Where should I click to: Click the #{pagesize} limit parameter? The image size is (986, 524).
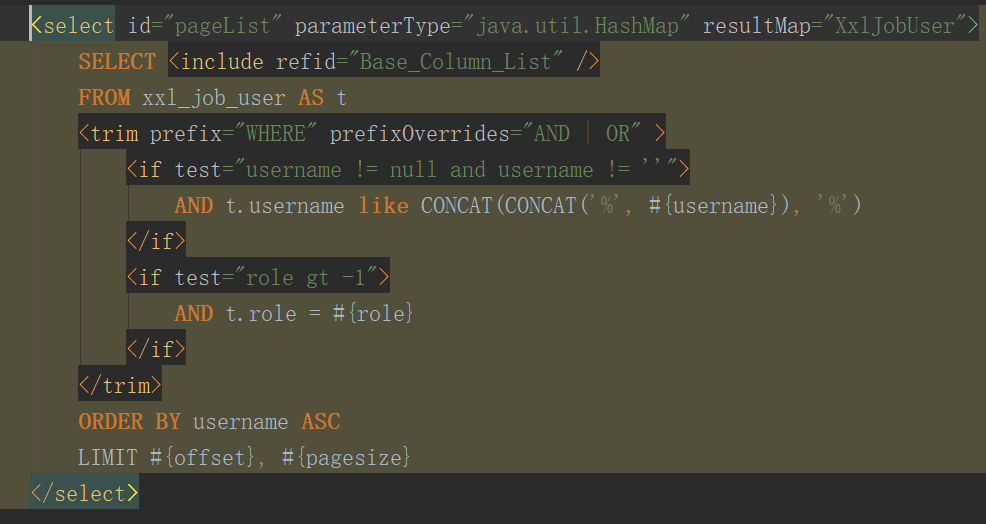(x=347, y=458)
